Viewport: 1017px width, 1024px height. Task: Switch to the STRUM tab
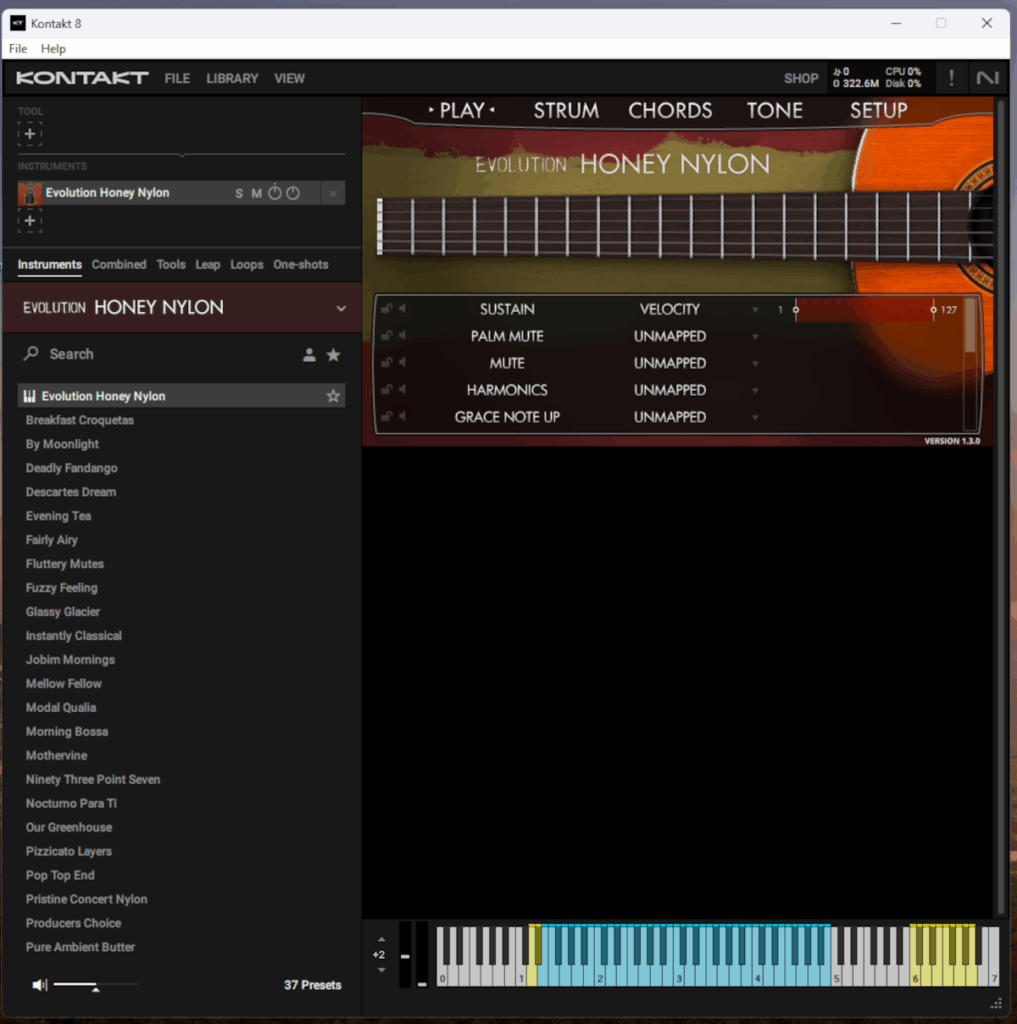point(566,110)
